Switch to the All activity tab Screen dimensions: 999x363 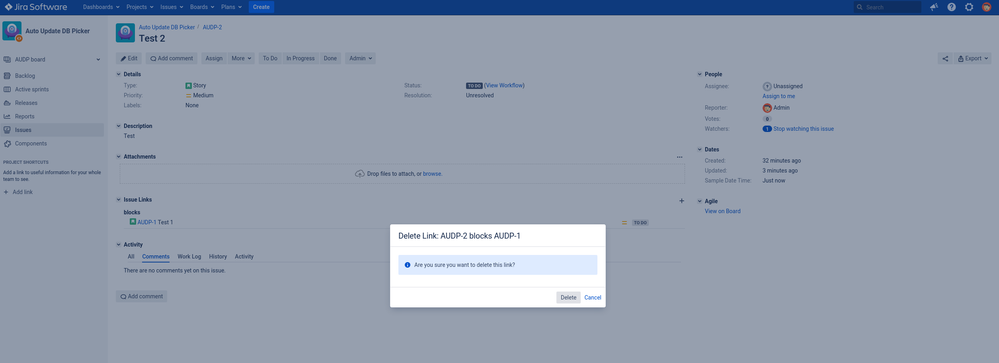pyautogui.click(x=131, y=257)
